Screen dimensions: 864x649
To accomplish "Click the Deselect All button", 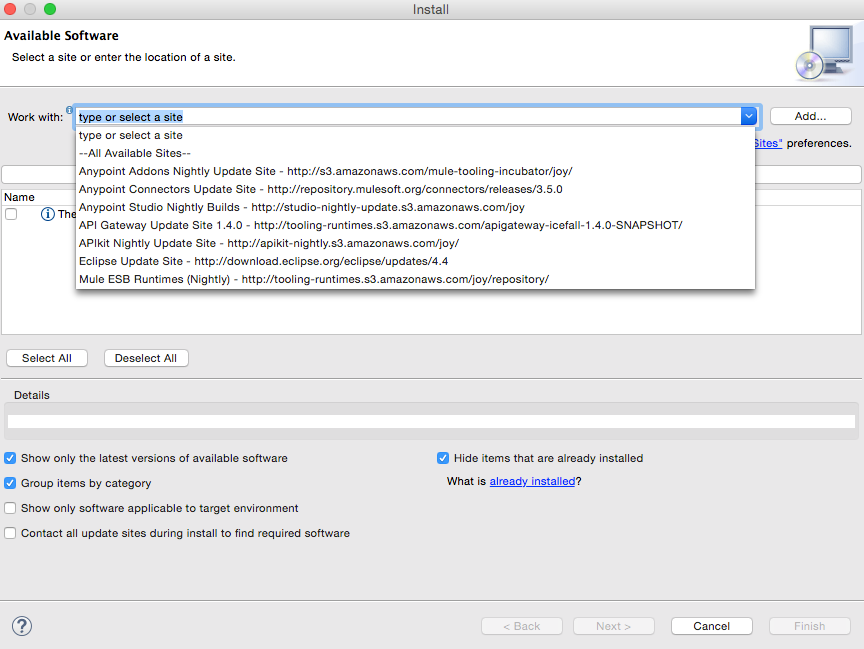I will [x=146, y=358].
